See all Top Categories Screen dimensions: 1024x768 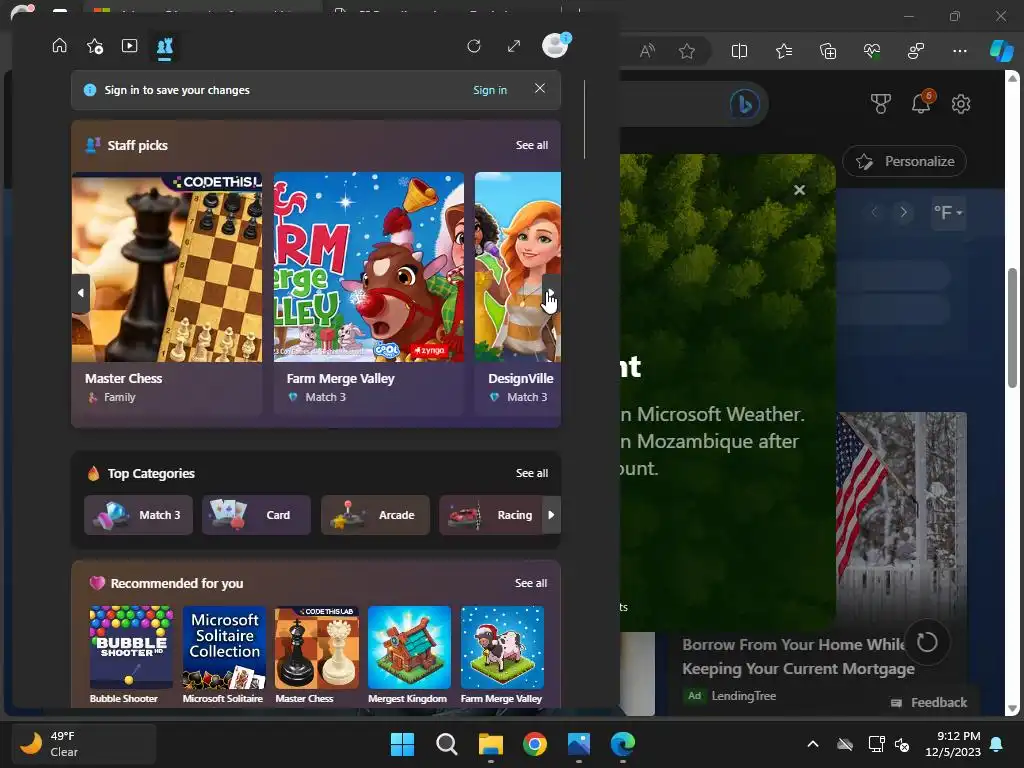532,473
